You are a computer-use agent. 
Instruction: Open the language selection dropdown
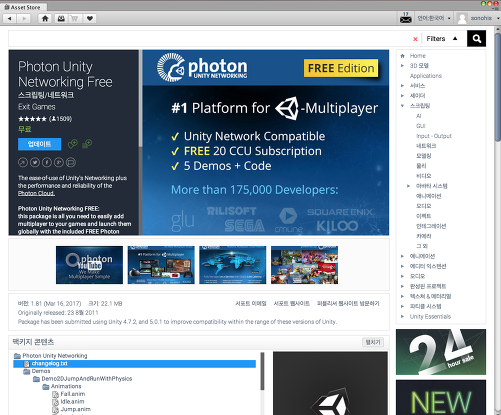(x=434, y=18)
